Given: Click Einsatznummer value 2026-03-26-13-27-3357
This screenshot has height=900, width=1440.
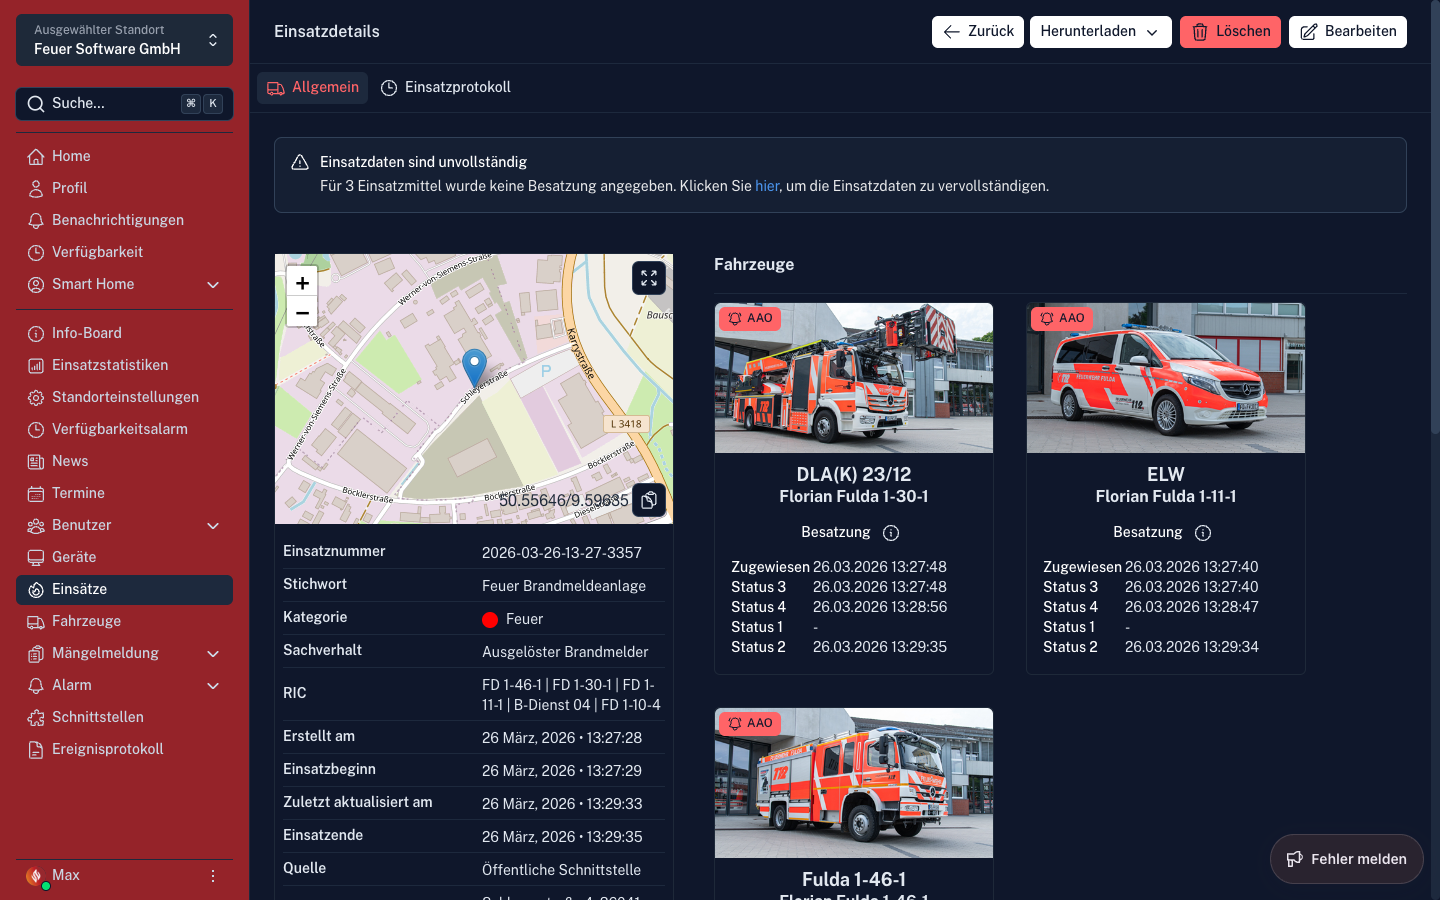Looking at the screenshot, I should [x=562, y=553].
